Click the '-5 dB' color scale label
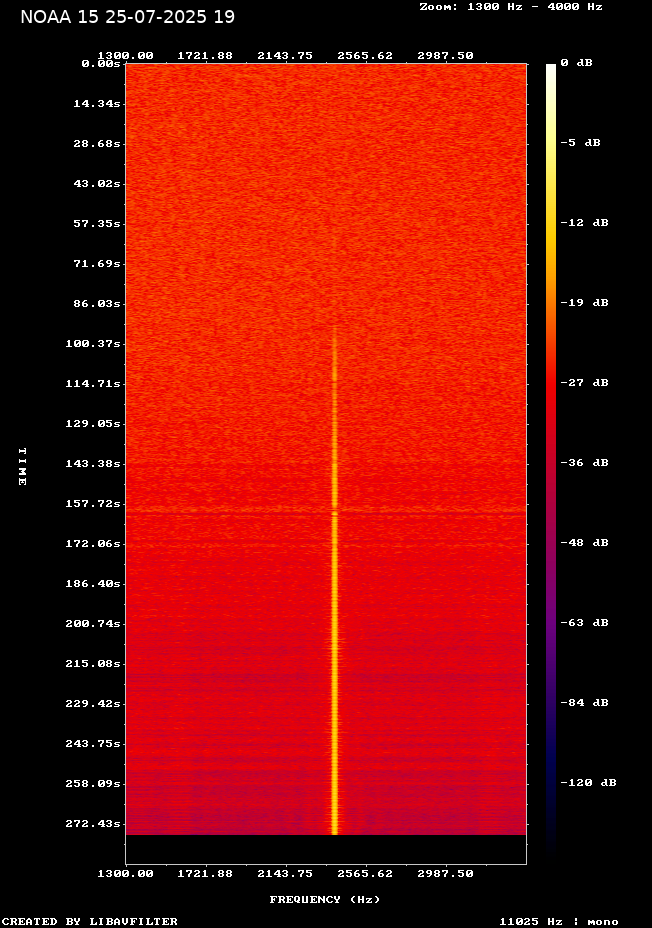This screenshot has height=928, width=652. coord(580,143)
